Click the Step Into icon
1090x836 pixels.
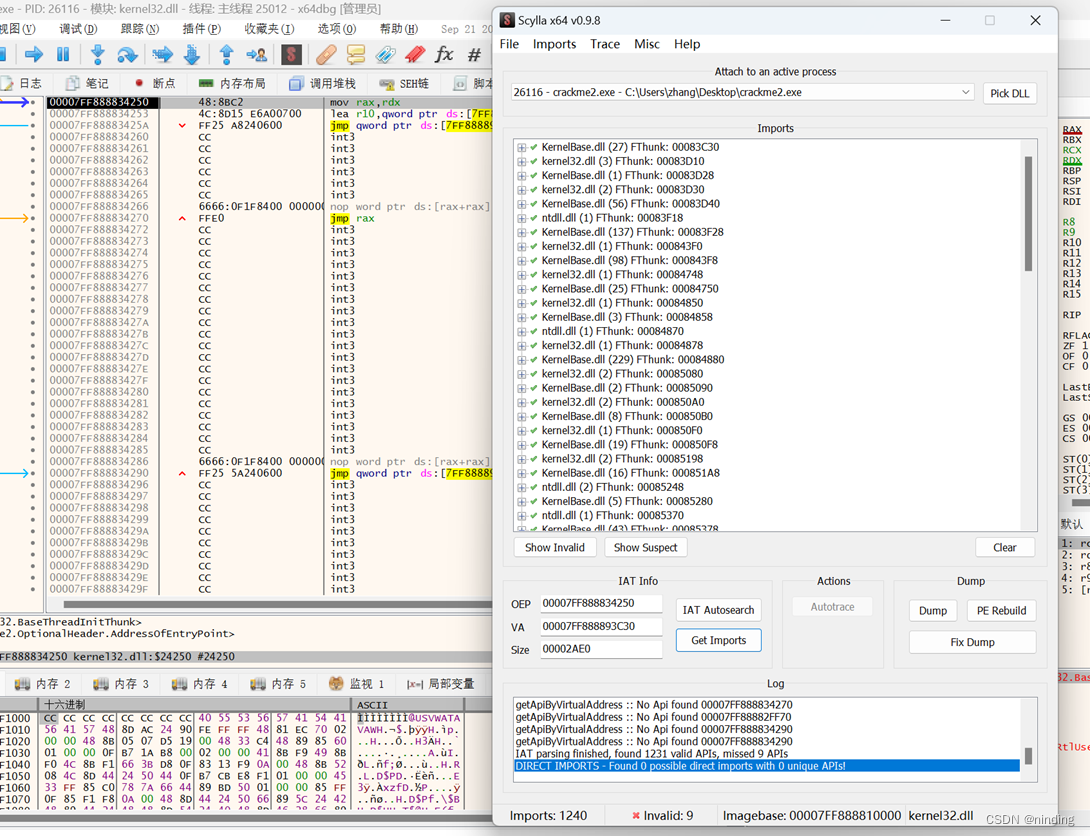click(98, 54)
